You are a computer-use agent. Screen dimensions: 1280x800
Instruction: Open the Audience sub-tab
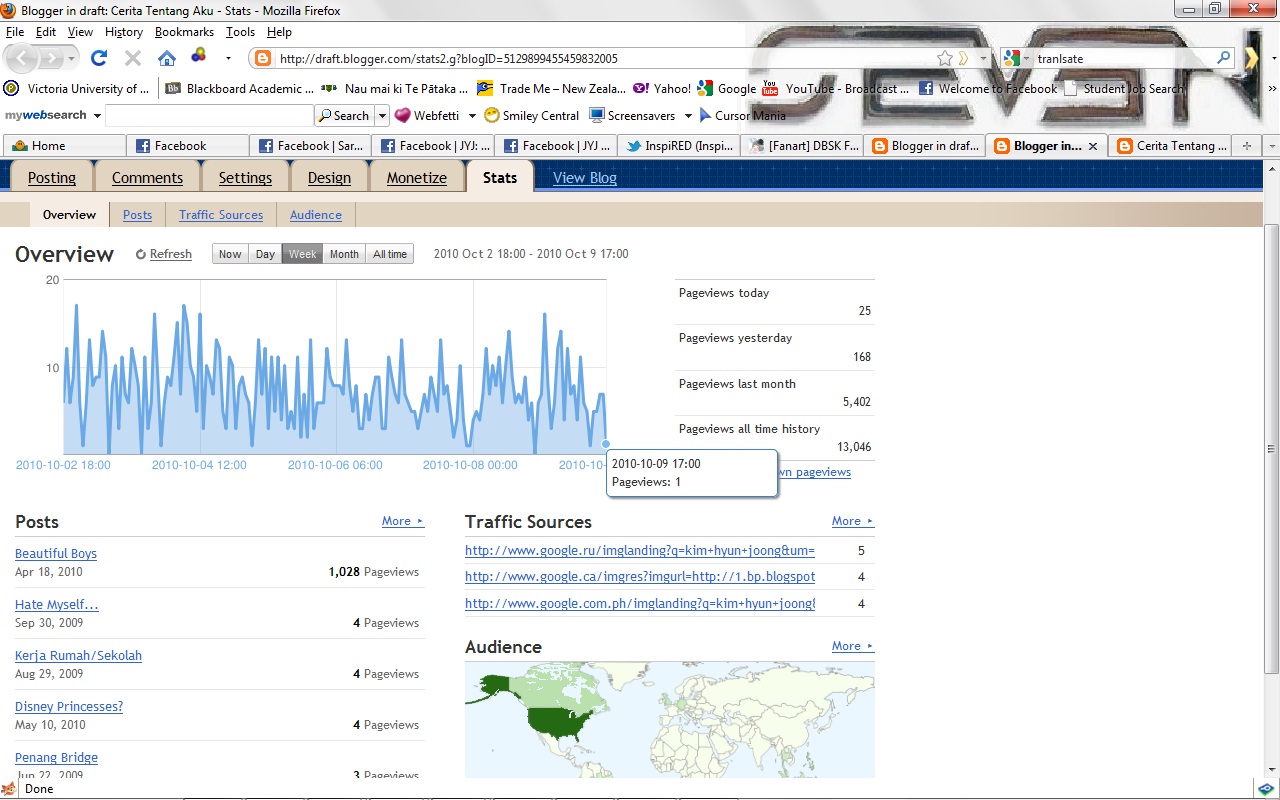pyautogui.click(x=316, y=215)
